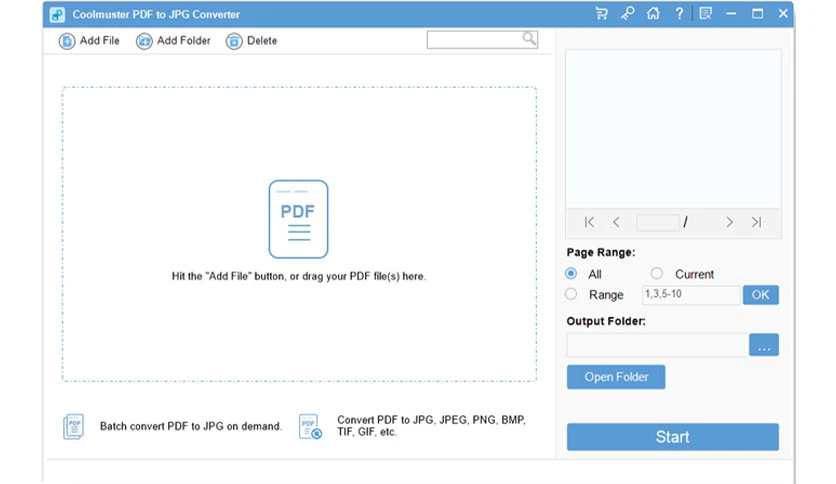
Task: Click the Add Folder icon
Action: pos(144,41)
